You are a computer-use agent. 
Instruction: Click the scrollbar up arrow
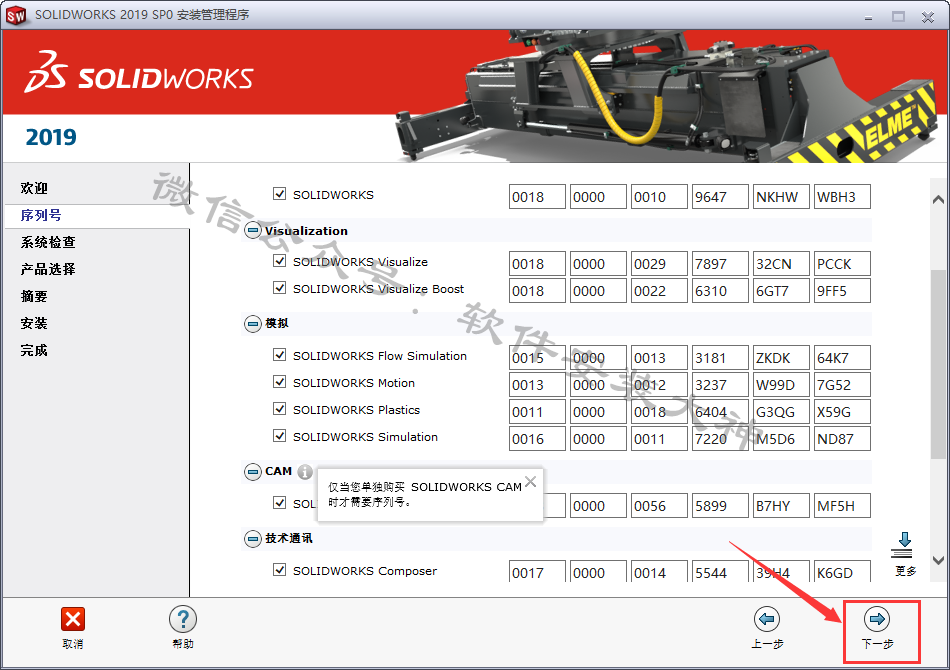[x=938, y=199]
